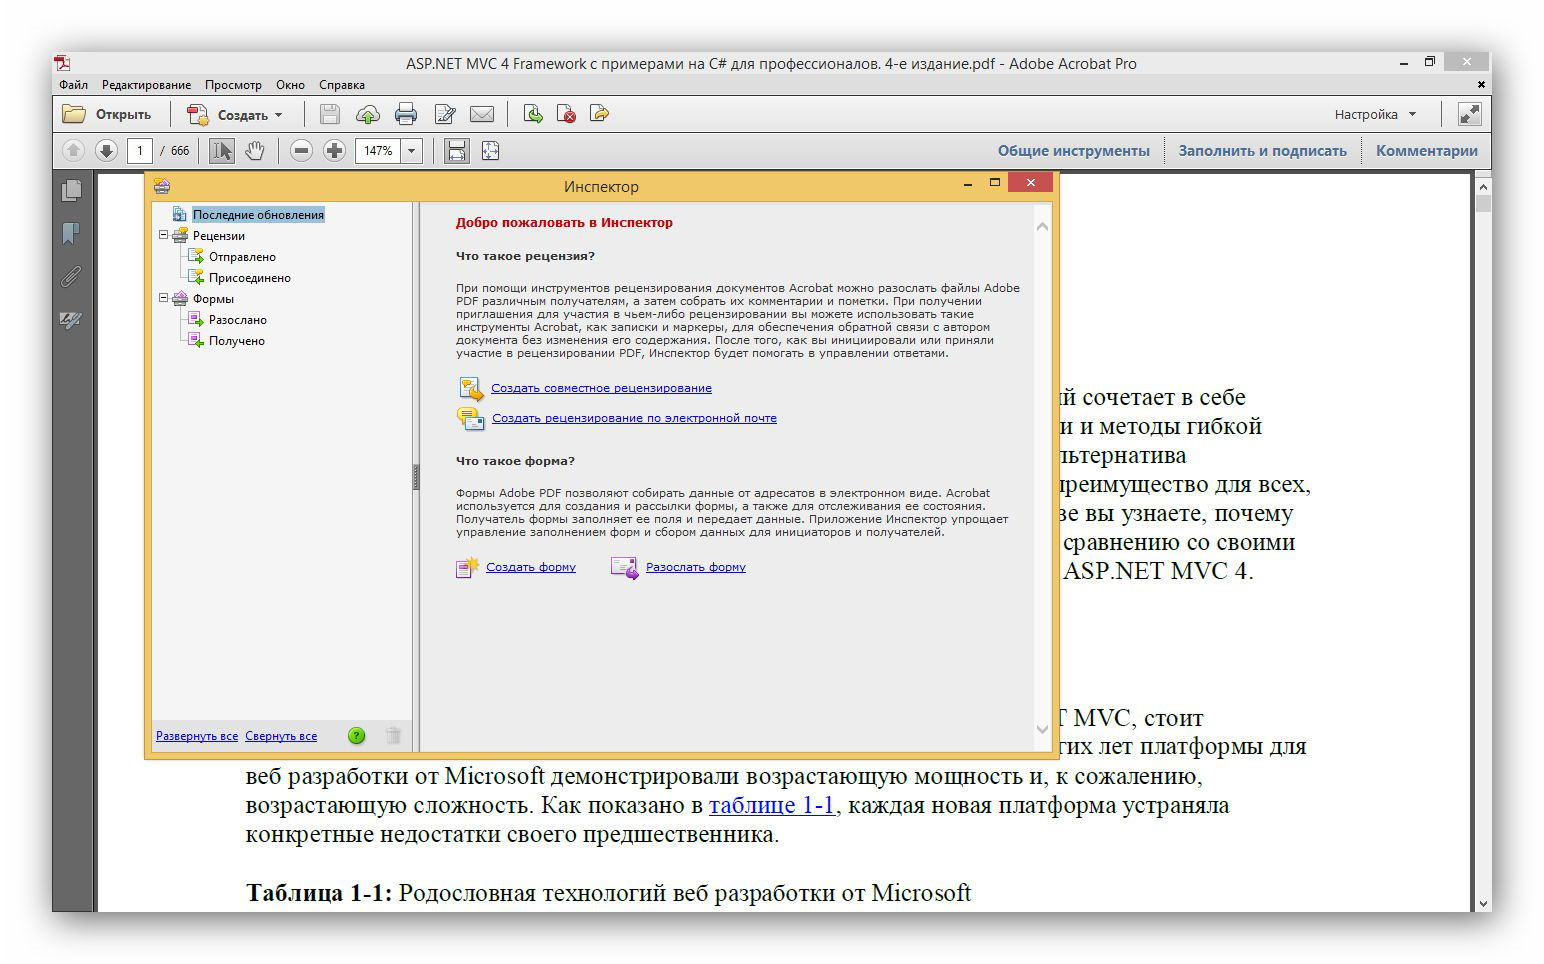Open the Файл menu

(x=73, y=85)
